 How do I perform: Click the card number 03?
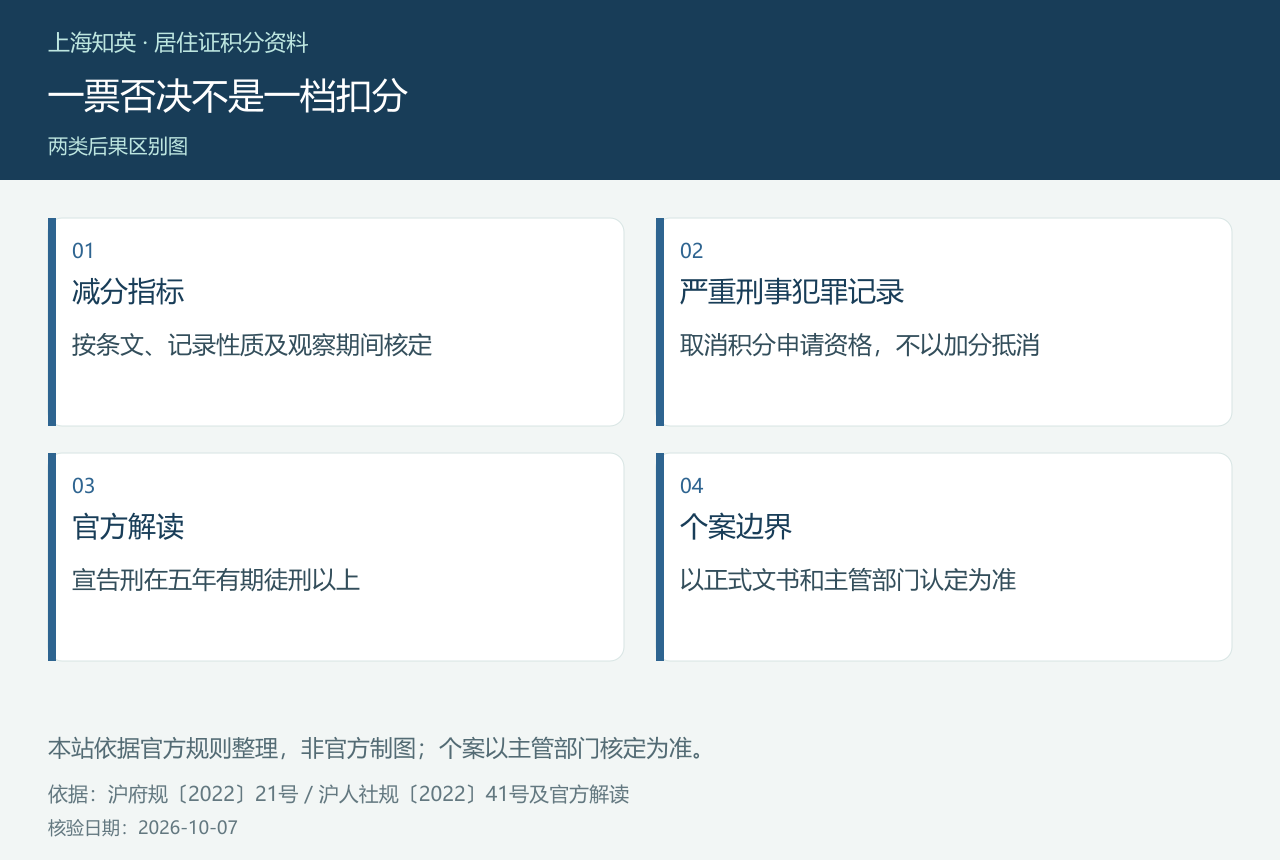coord(83,486)
